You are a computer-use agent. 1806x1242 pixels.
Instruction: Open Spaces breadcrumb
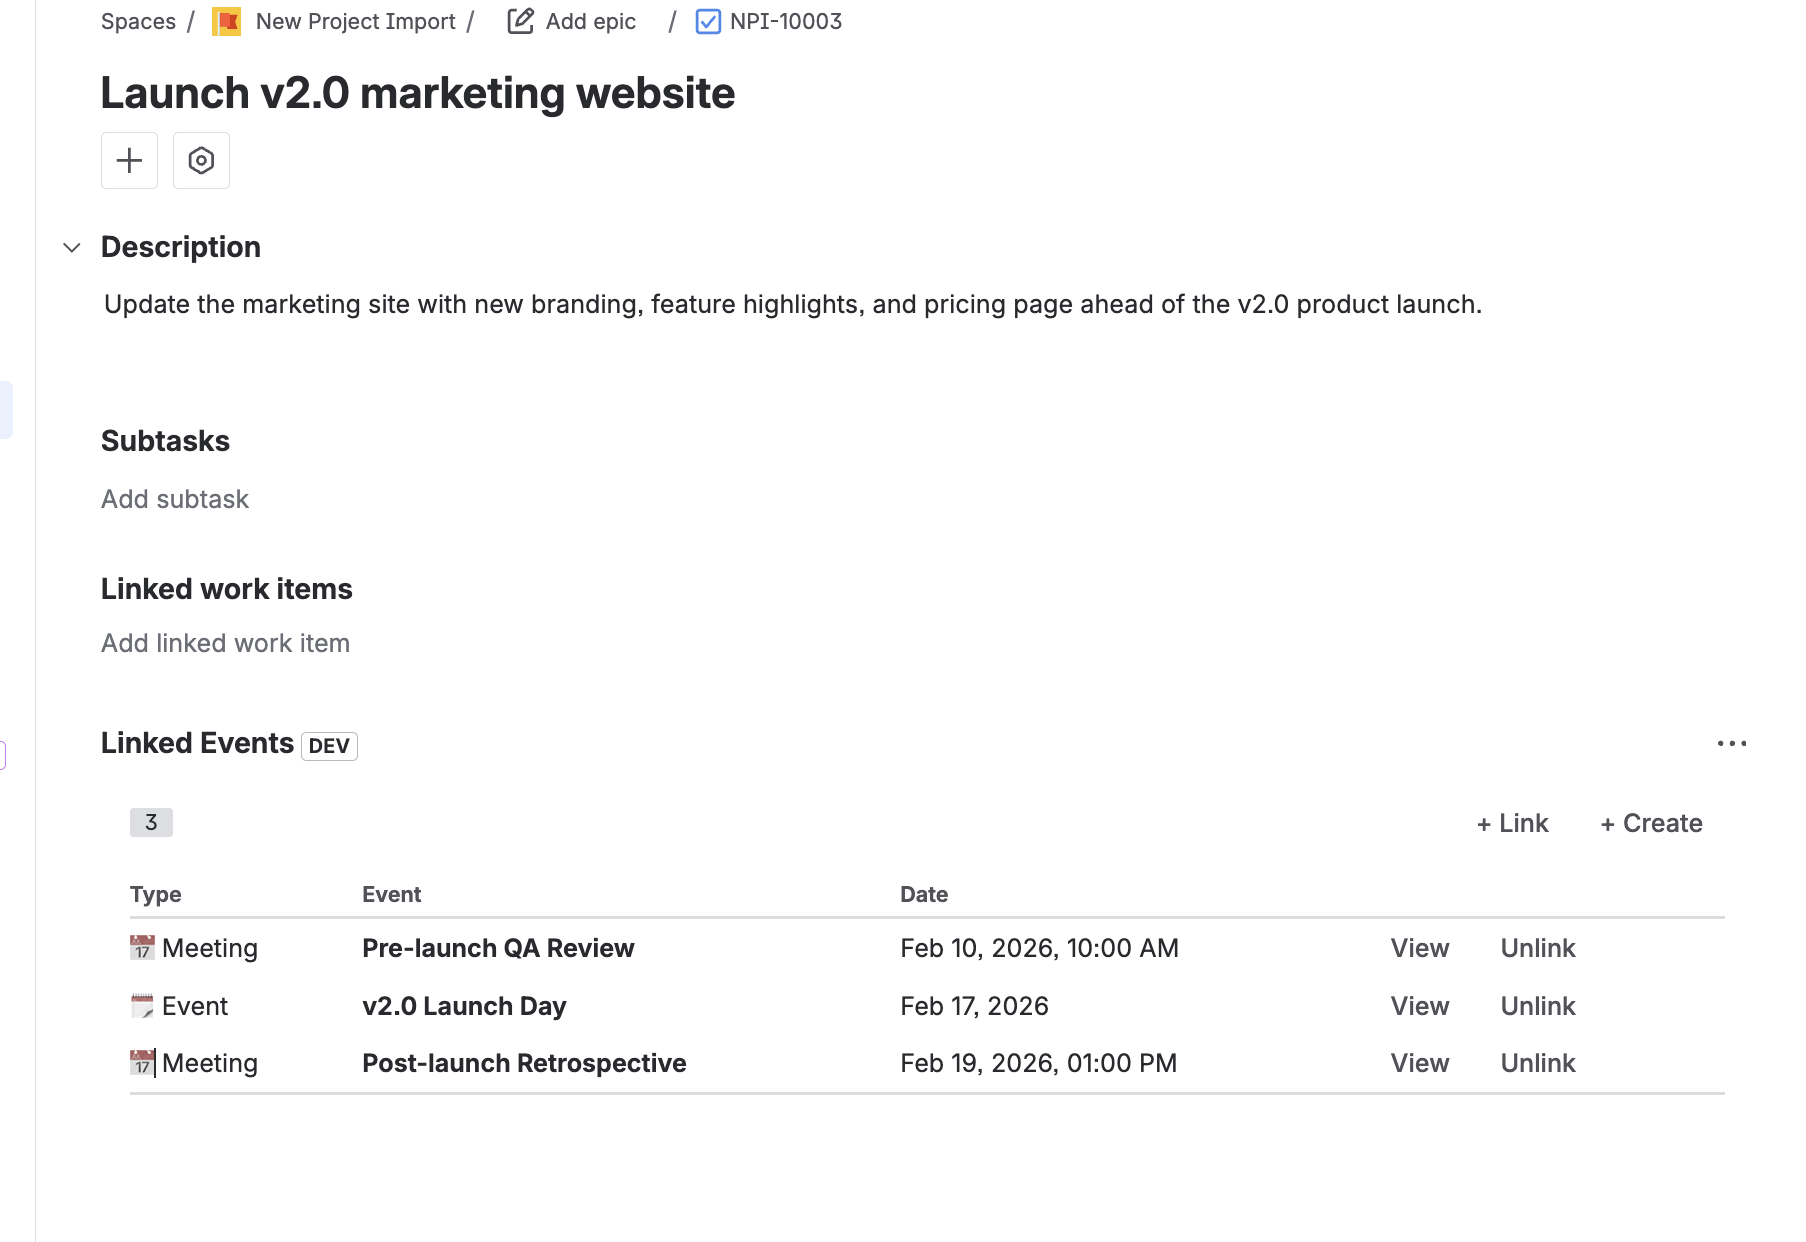138,21
